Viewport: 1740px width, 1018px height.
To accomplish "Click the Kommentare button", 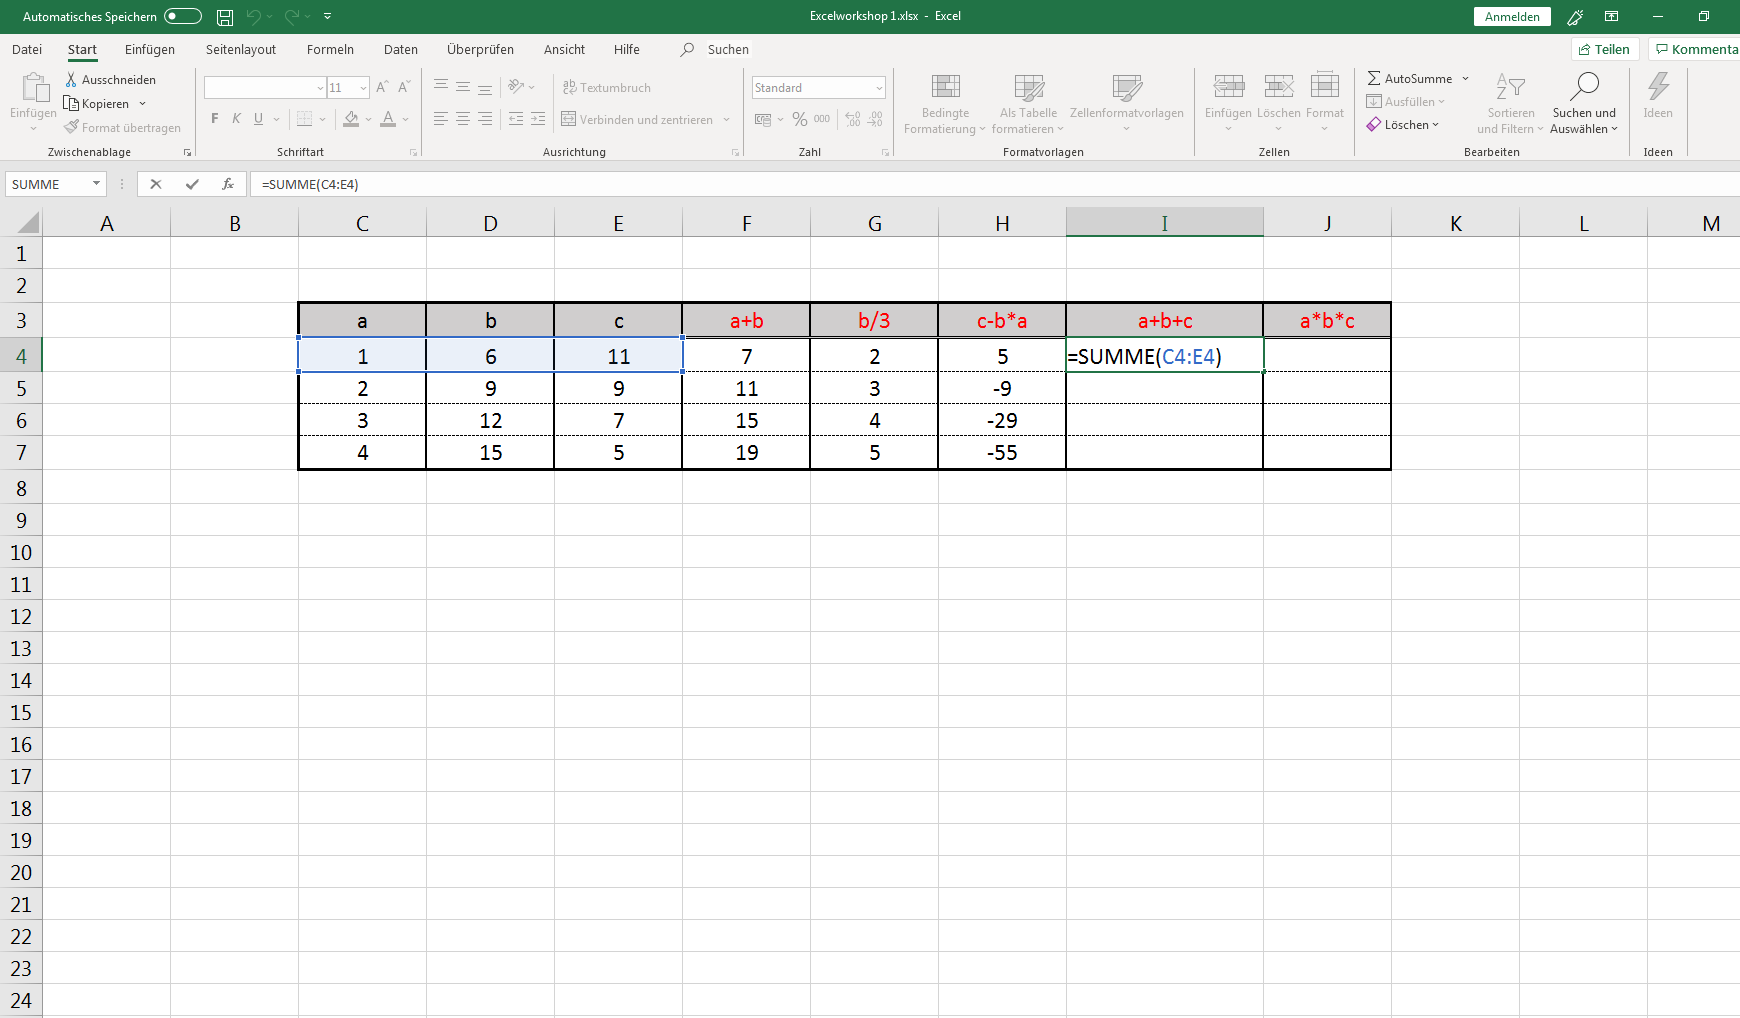I will [1695, 49].
